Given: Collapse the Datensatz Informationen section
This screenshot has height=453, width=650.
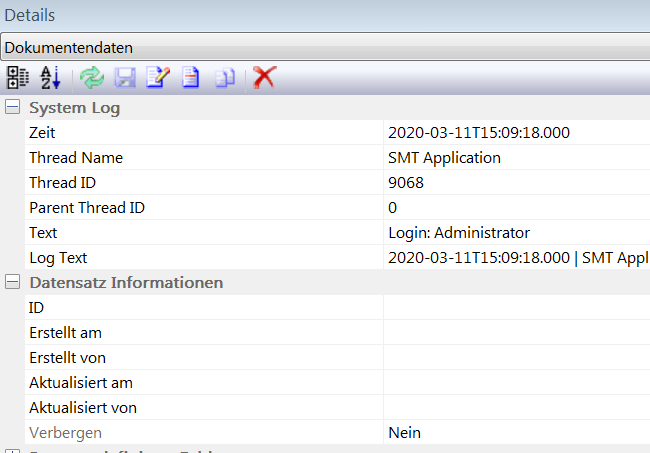Looking at the screenshot, I should [x=12, y=283].
